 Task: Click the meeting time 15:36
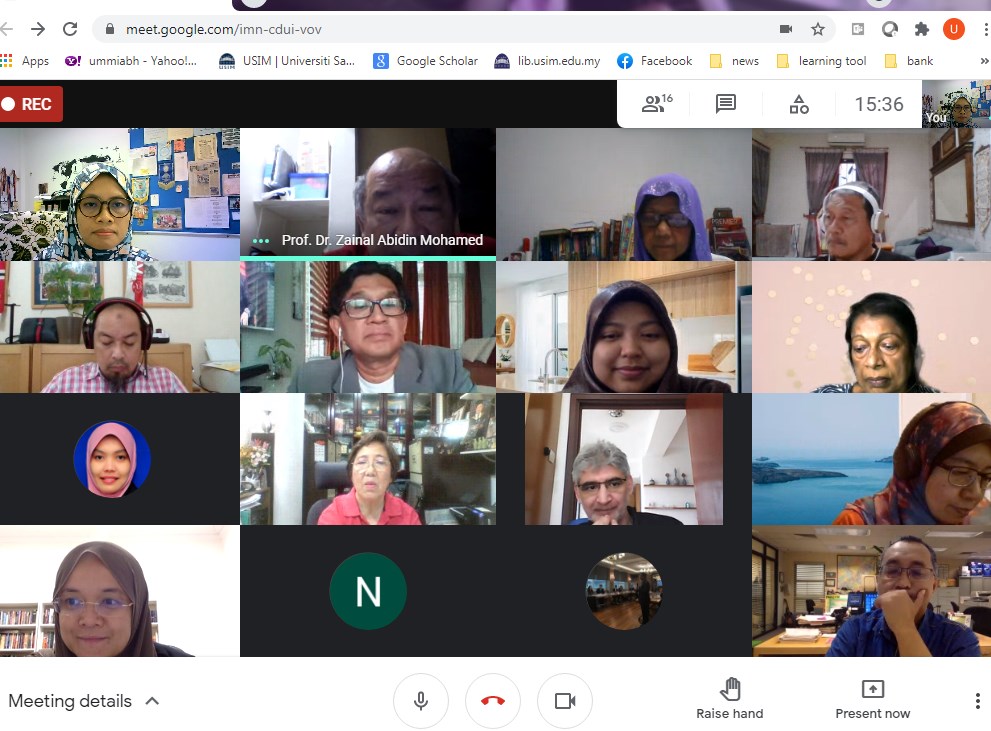tap(879, 104)
